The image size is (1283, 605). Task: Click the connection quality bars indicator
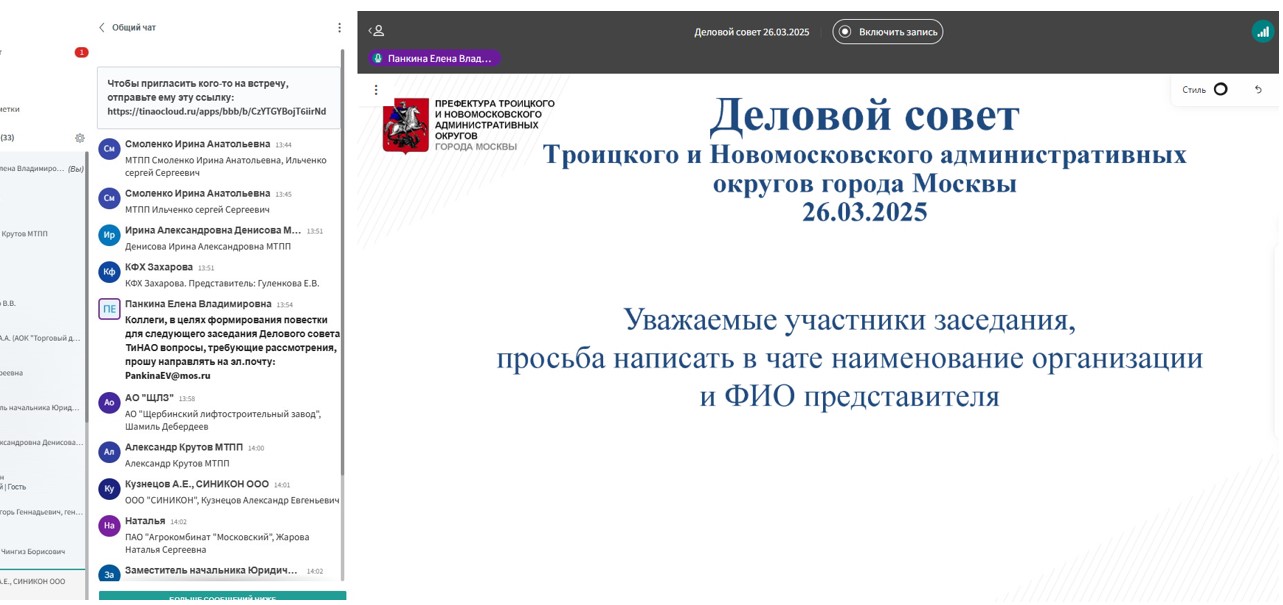[x=1261, y=31]
